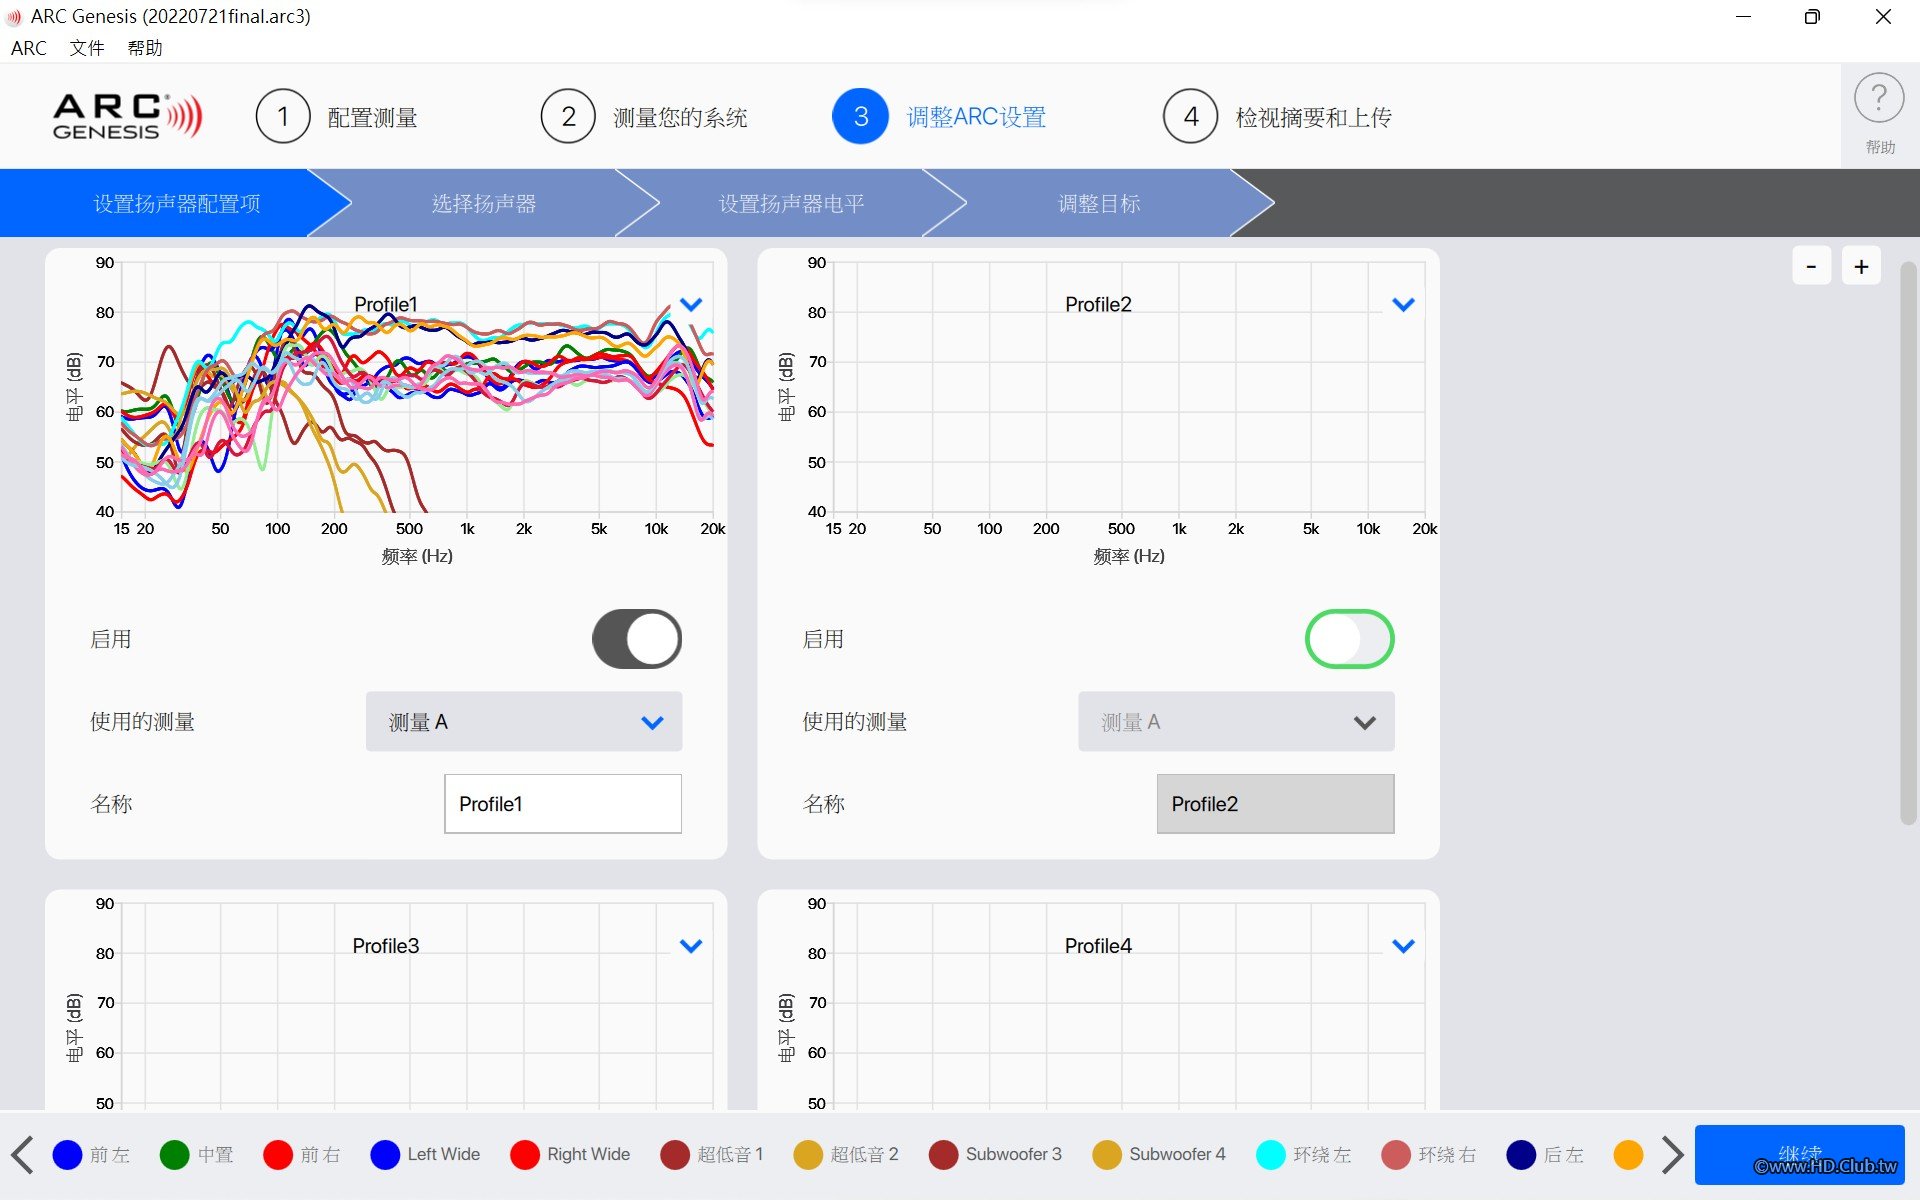Open Profile1 测量 A dropdown
The height and width of the screenshot is (1200, 1920).
click(x=524, y=722)
